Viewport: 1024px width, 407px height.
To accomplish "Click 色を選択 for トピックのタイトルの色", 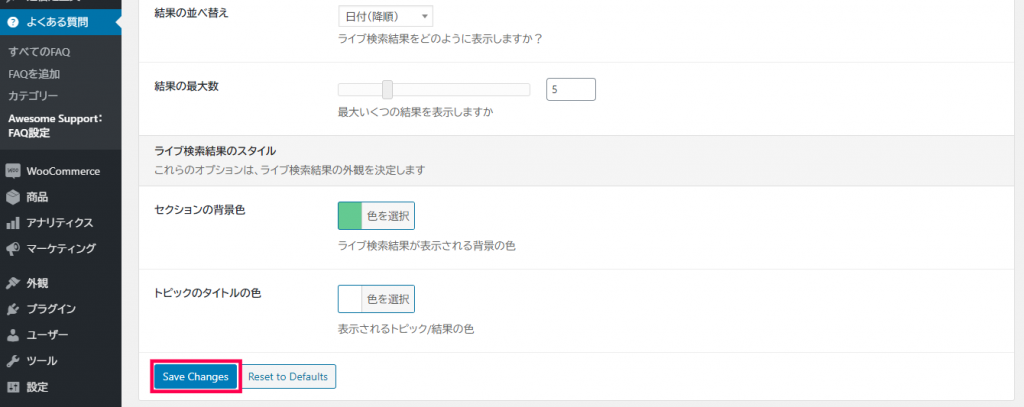I will click(388, 299).
